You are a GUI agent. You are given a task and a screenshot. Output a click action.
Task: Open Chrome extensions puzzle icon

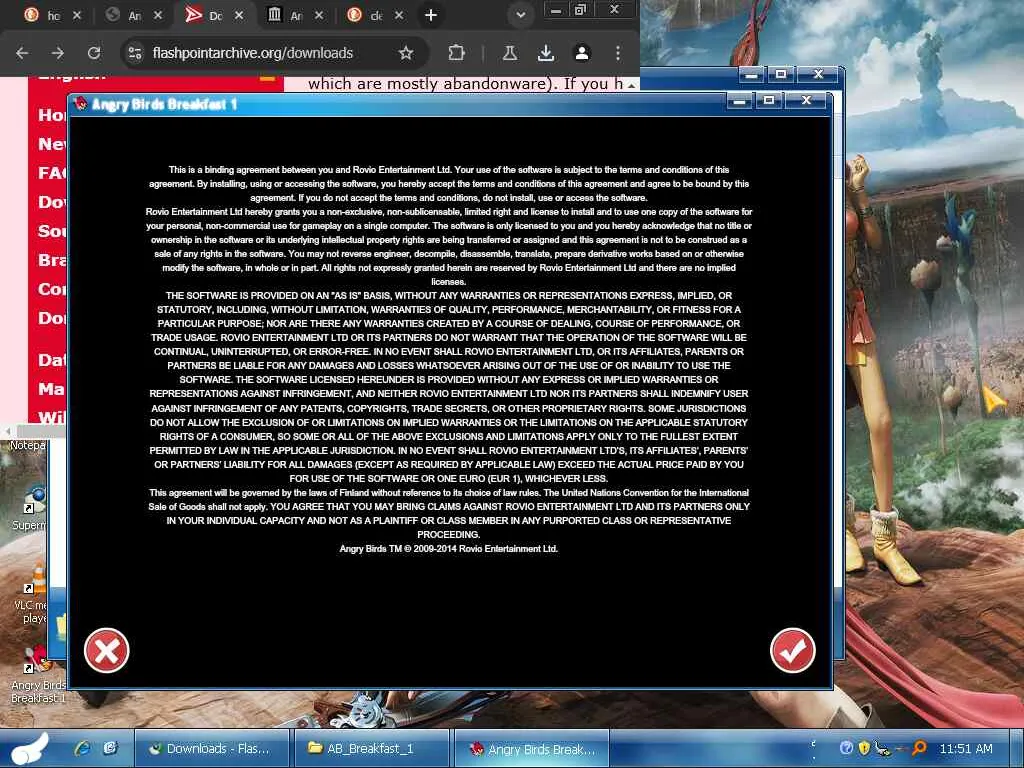coord(456,53)
